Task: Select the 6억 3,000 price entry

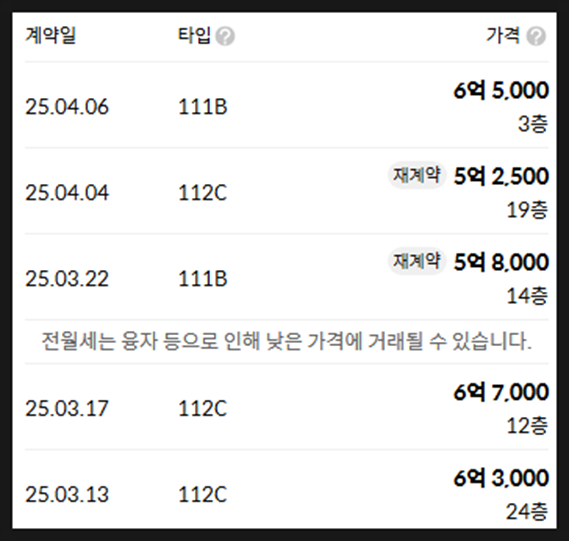Action: click(x=501, y=478)
